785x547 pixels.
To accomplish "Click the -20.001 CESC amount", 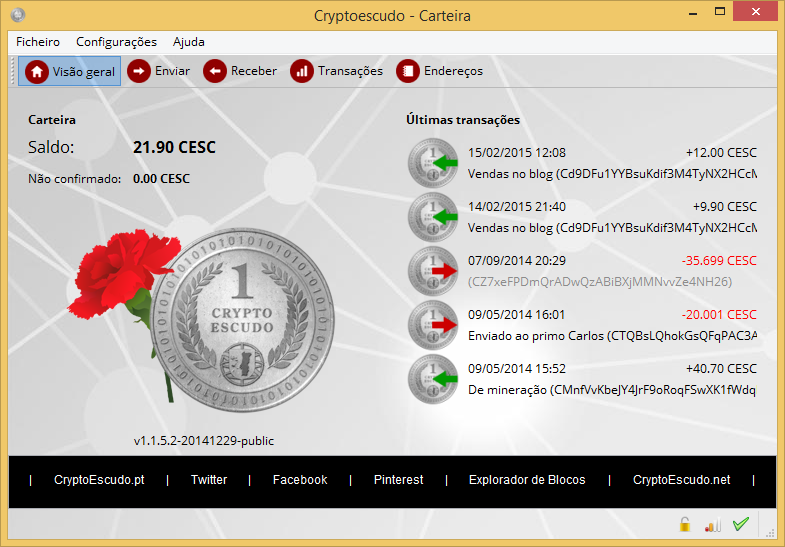I will tap(719, 315).
